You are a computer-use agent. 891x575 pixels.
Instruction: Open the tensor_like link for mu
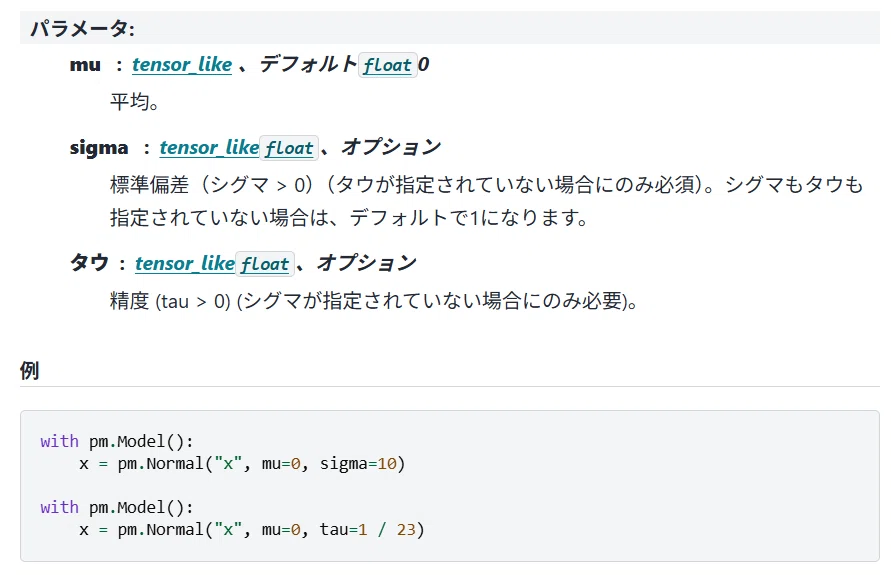tap(182, 65)
